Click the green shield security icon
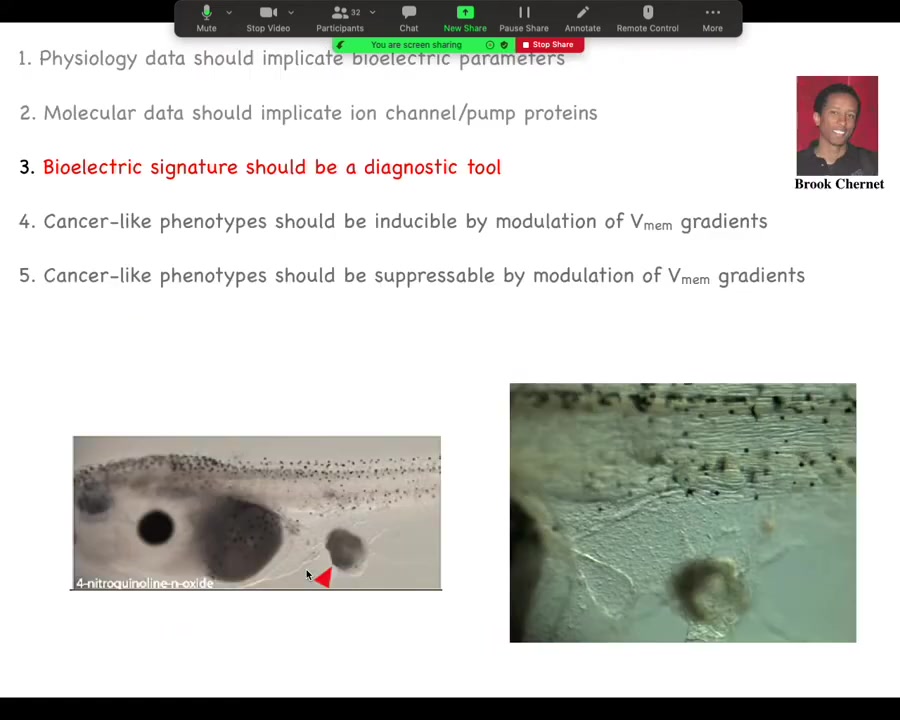The width and height of the screenshot is (900, 720). pyautogui.click(x=504, y=45)
